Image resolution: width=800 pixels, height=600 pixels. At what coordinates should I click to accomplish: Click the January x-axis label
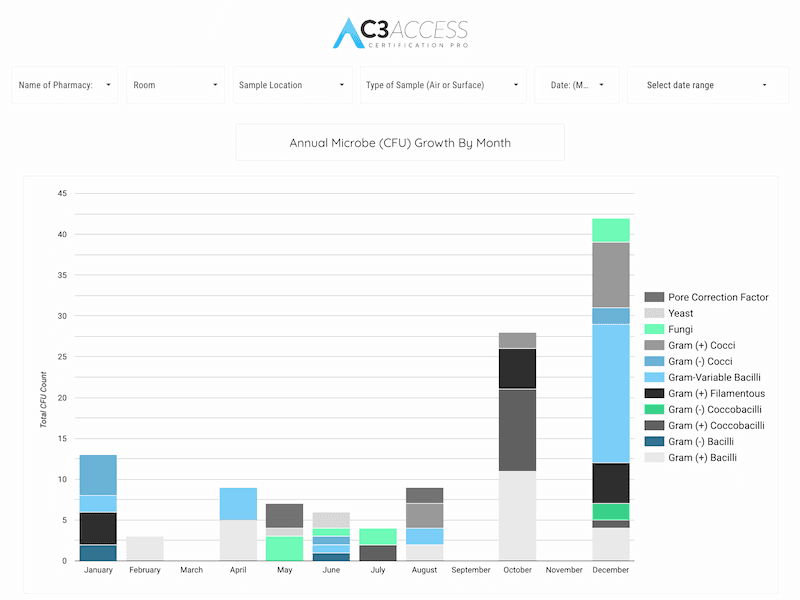pos(98,570)
